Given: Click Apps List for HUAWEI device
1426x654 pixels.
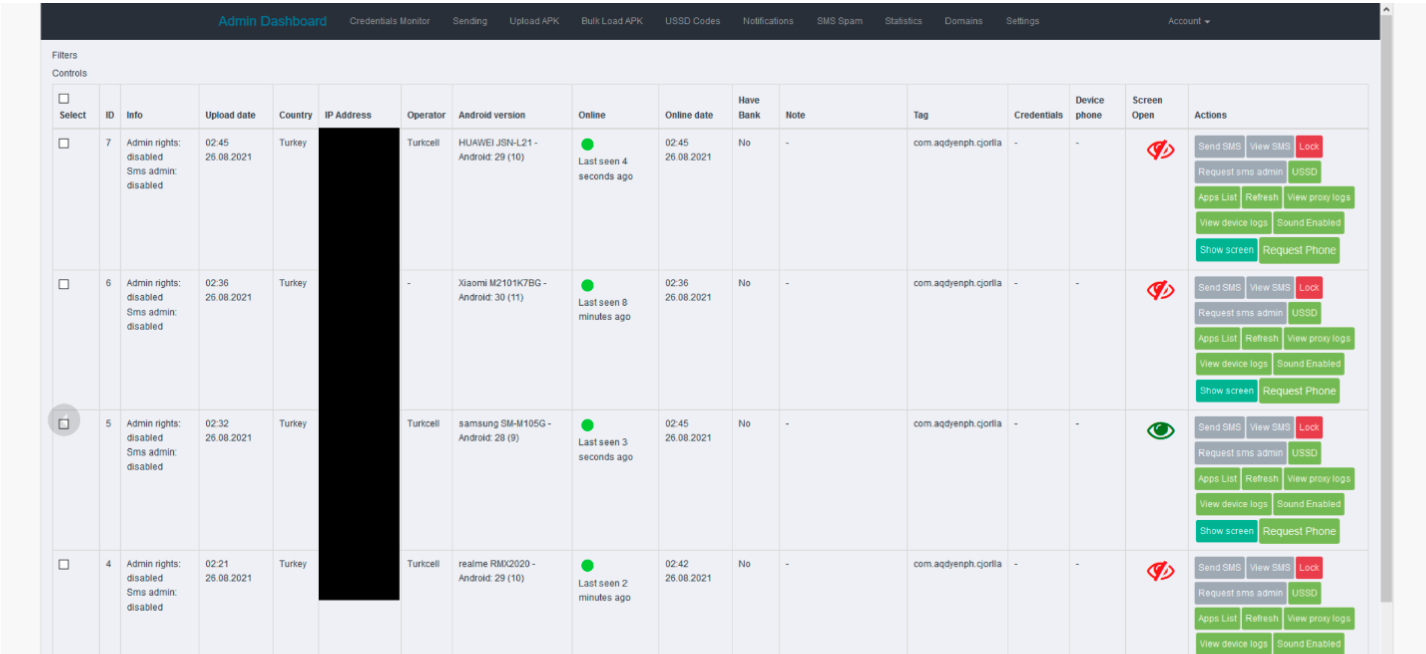Looking at the screenshot, I should click(x=1217, y=198).
